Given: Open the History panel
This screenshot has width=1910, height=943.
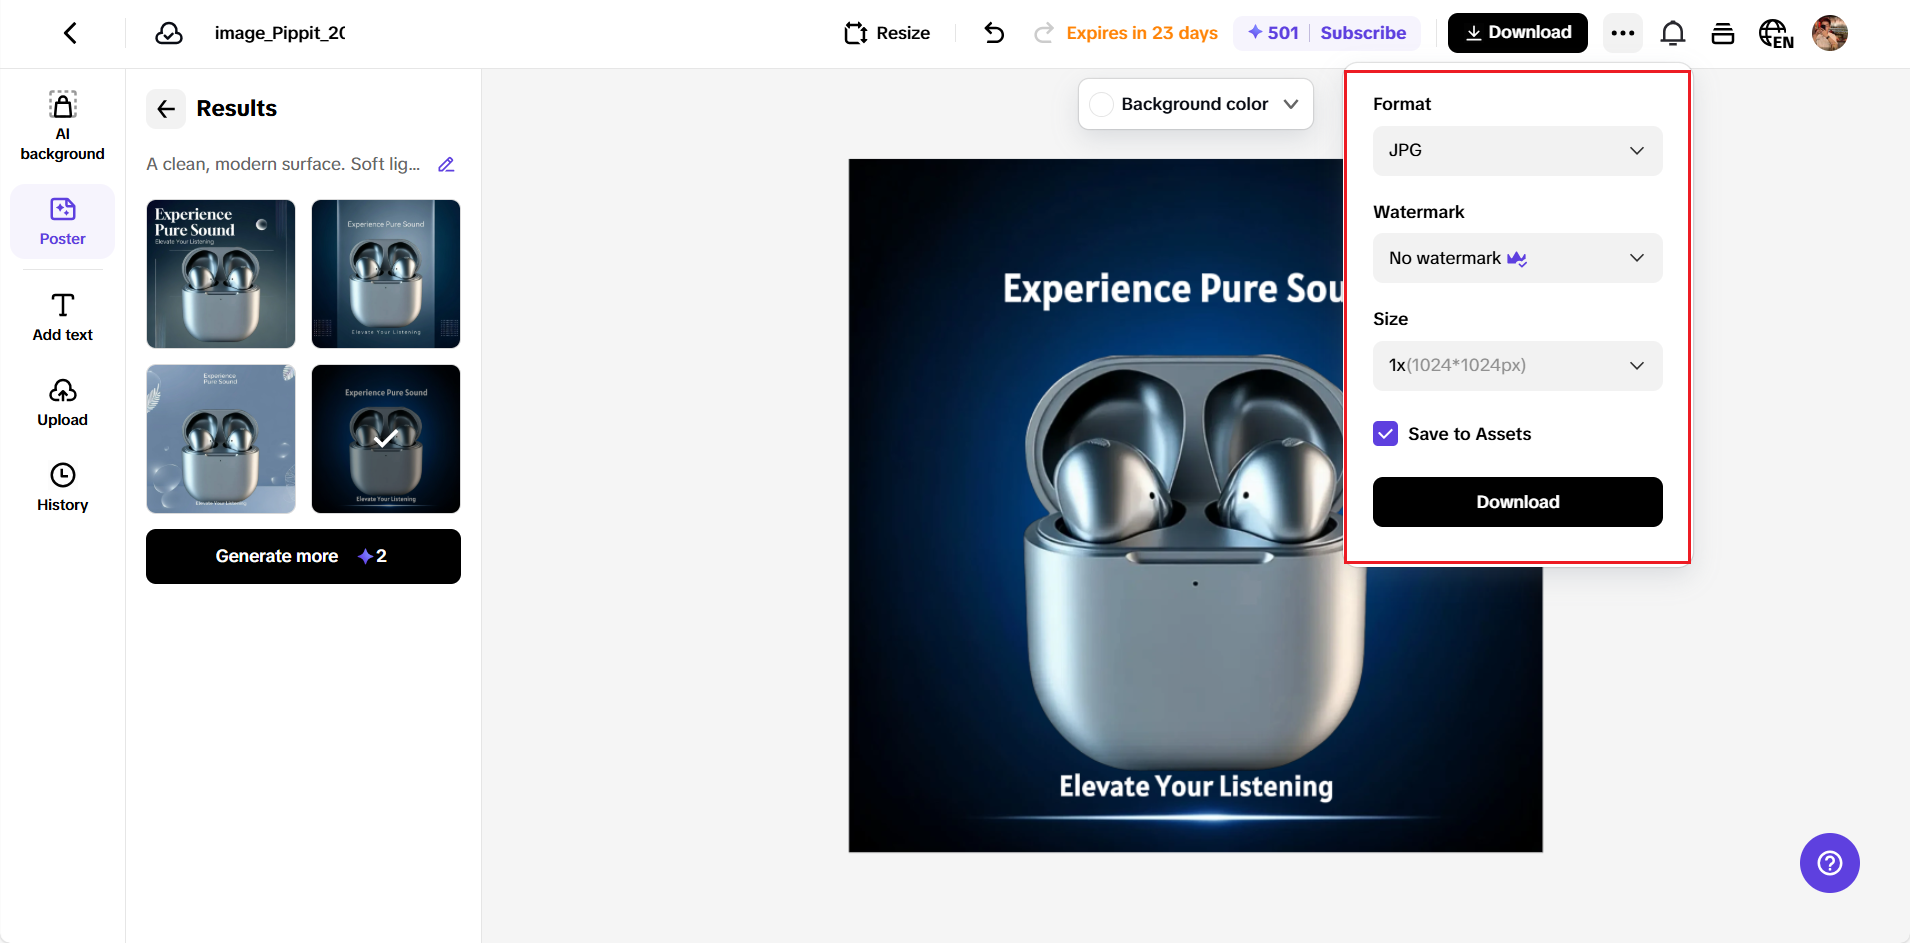Looking at the screenshot, I should pyautogui.click(x=62, y=488).
